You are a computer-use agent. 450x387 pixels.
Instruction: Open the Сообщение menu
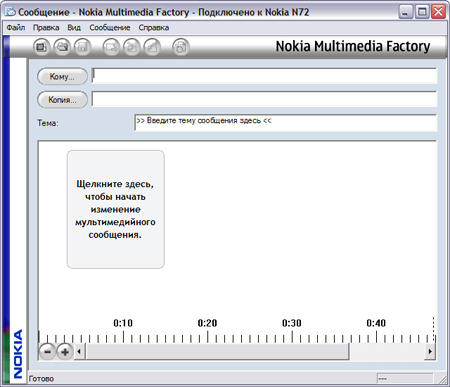point(110,28)
